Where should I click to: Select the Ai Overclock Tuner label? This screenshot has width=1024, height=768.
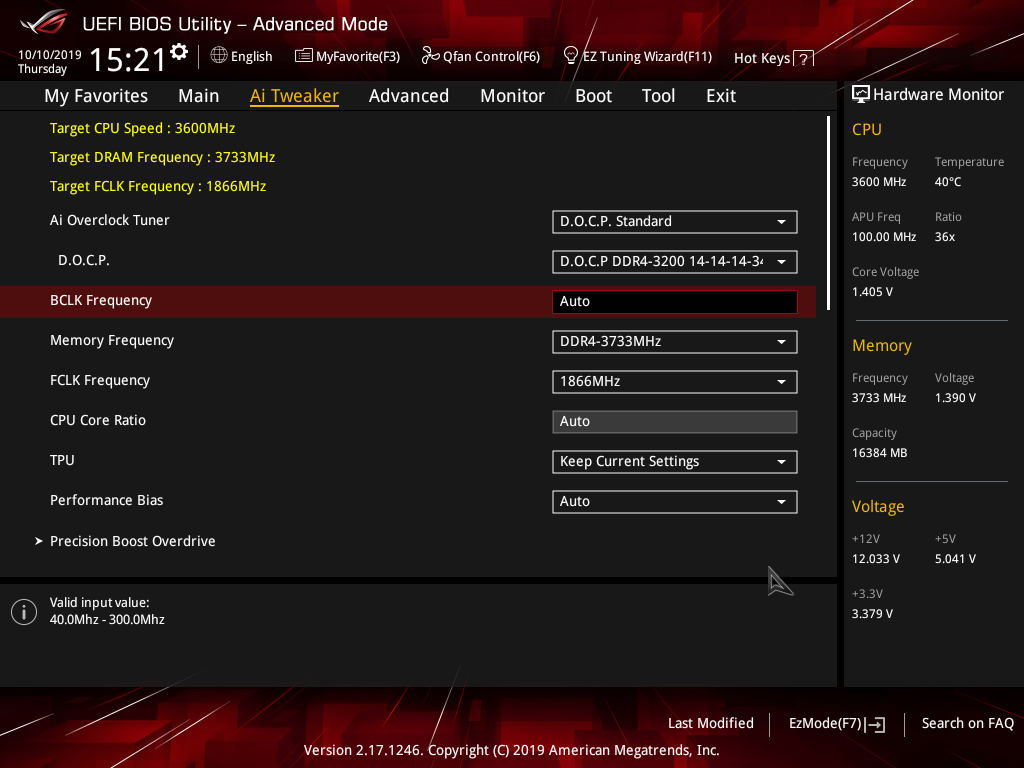point(109,220)
